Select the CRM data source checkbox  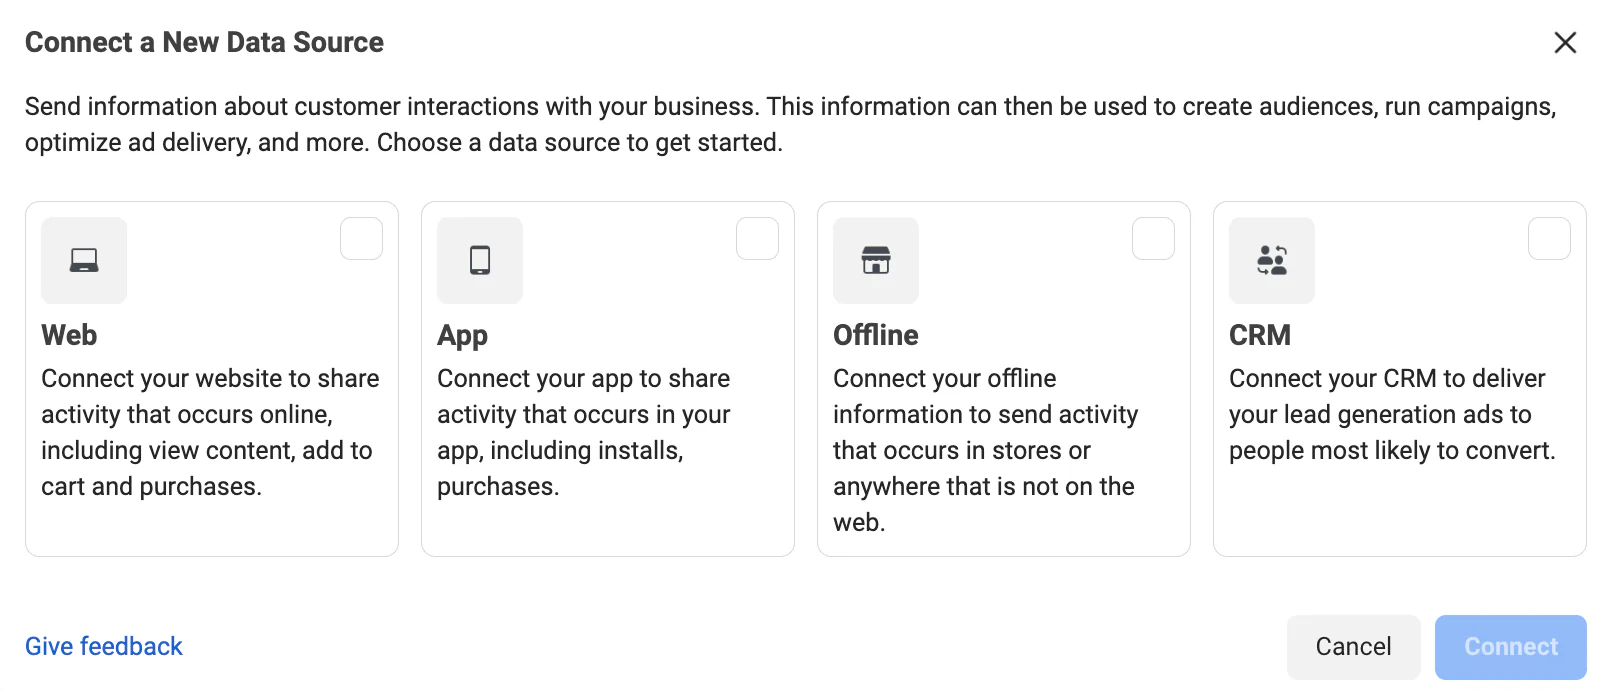point(1549,239)
